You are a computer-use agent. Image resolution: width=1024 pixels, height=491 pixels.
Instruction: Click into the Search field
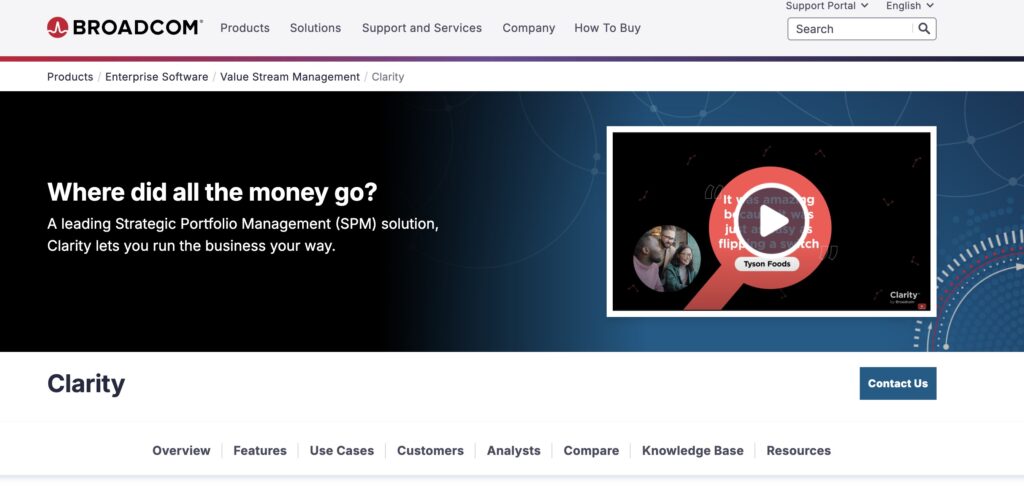(850, 29)
